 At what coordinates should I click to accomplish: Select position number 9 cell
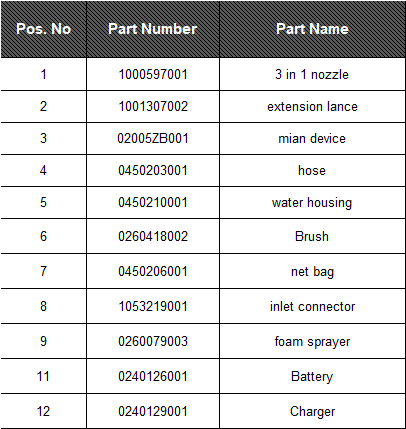(43, 341)
